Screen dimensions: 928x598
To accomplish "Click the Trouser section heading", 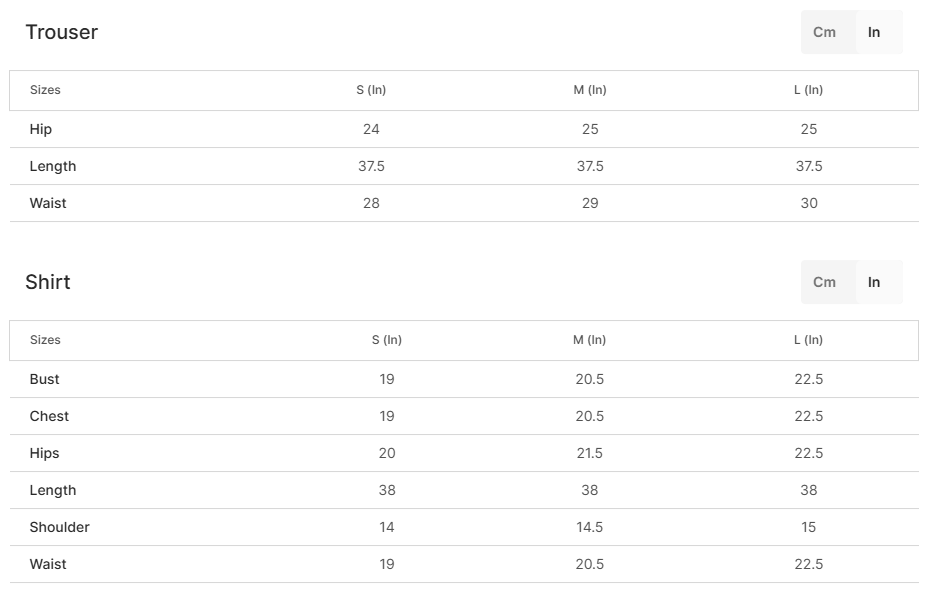I will [x=62, y=32].
